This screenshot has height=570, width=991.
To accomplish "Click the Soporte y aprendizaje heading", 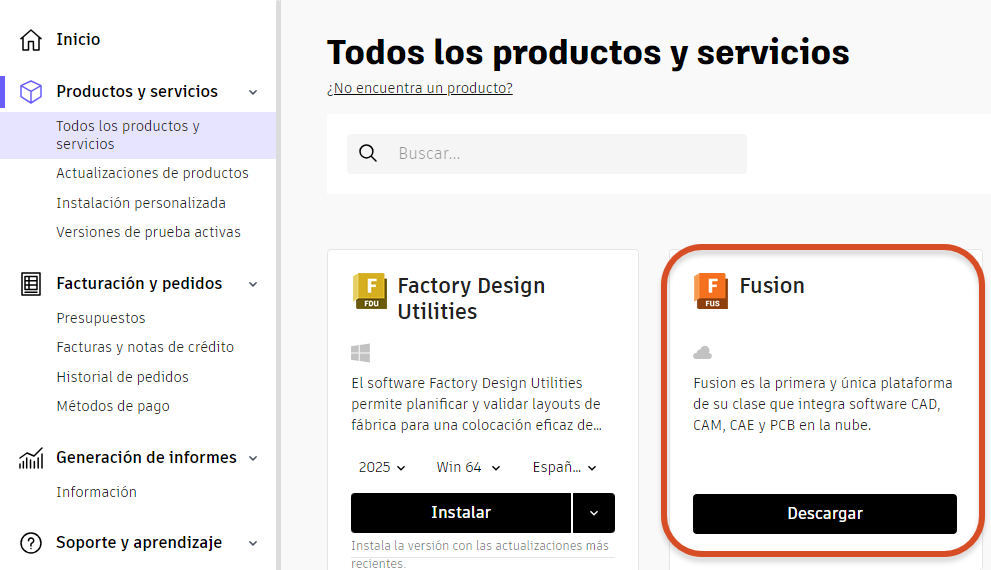I will point(139,543).
